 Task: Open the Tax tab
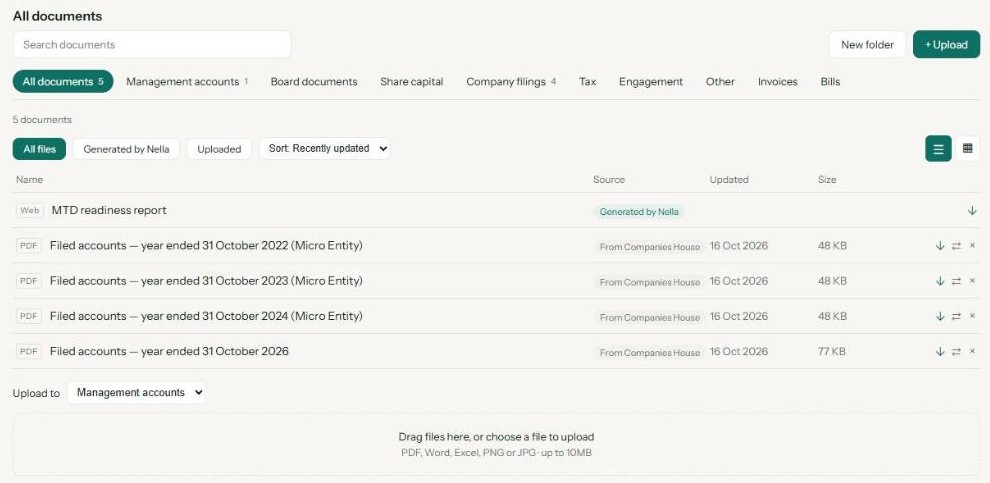tap(587, 81)
